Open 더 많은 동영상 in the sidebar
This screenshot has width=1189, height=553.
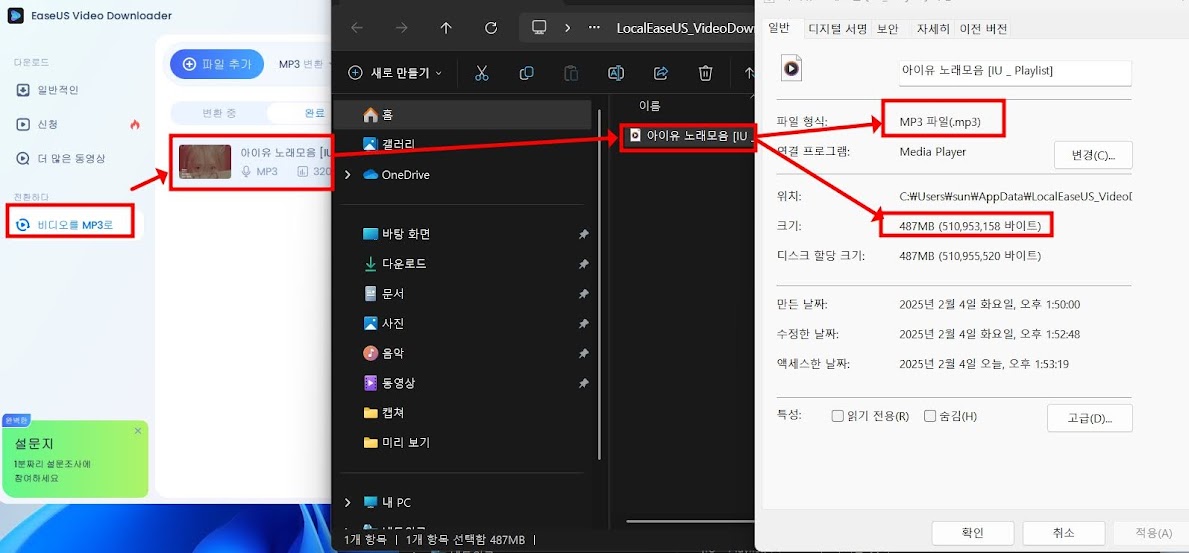[61, 159]
